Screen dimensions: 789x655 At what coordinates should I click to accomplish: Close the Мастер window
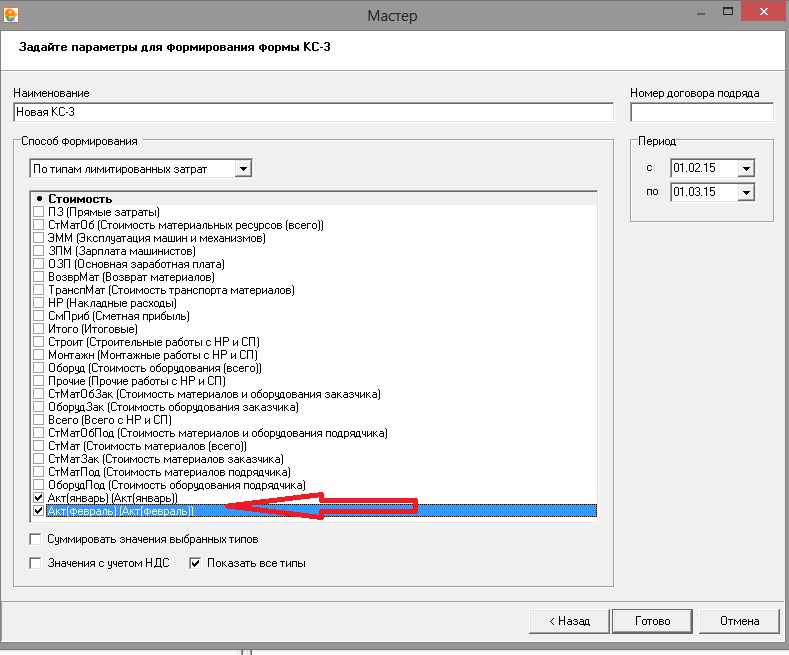(763, 11)
